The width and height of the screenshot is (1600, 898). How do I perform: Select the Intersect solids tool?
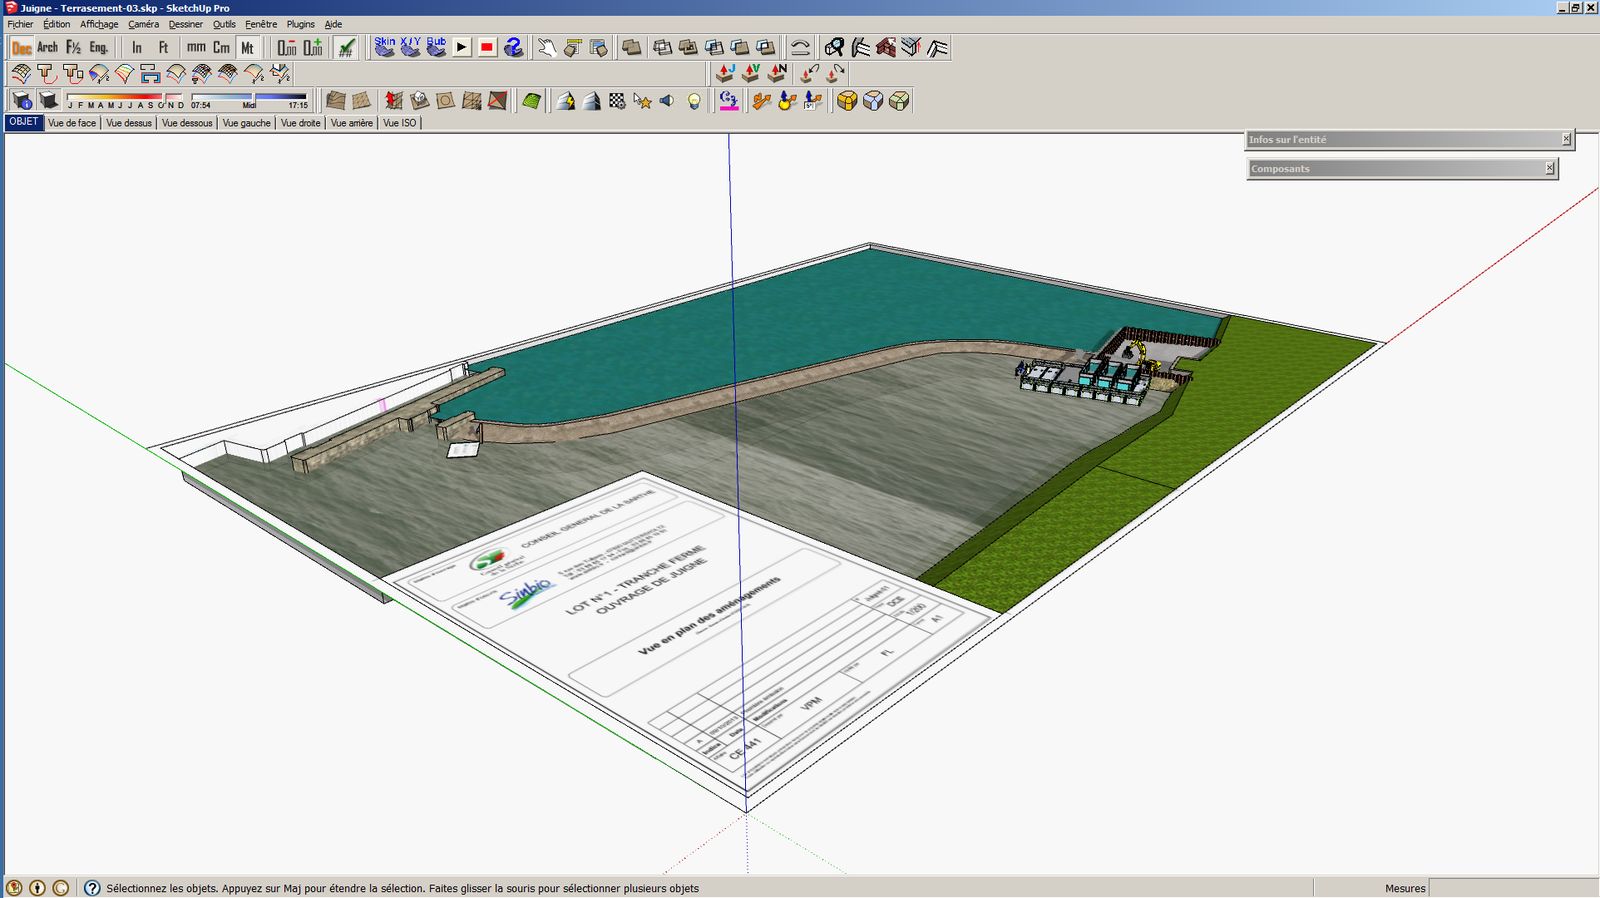pos(663,47)
